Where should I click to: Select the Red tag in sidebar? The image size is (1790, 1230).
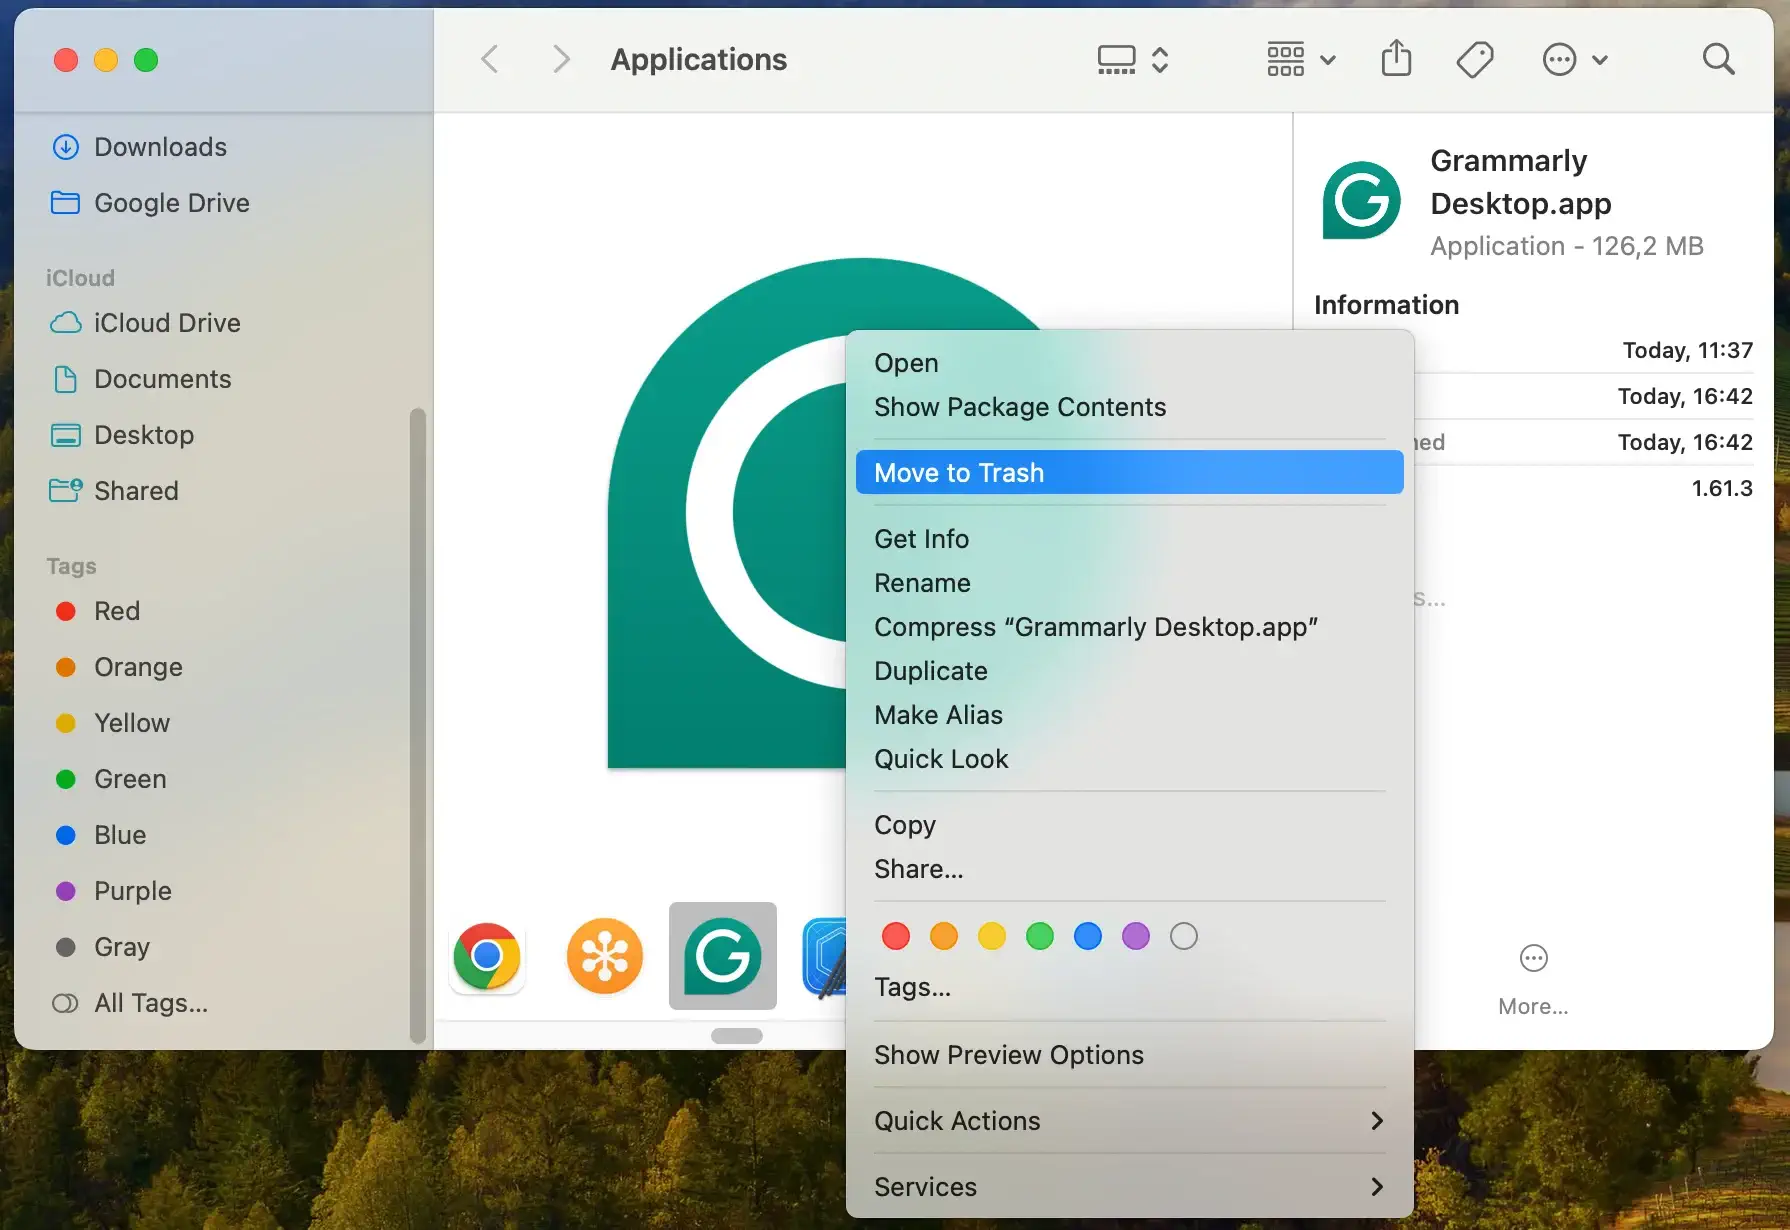pos(98,611)
